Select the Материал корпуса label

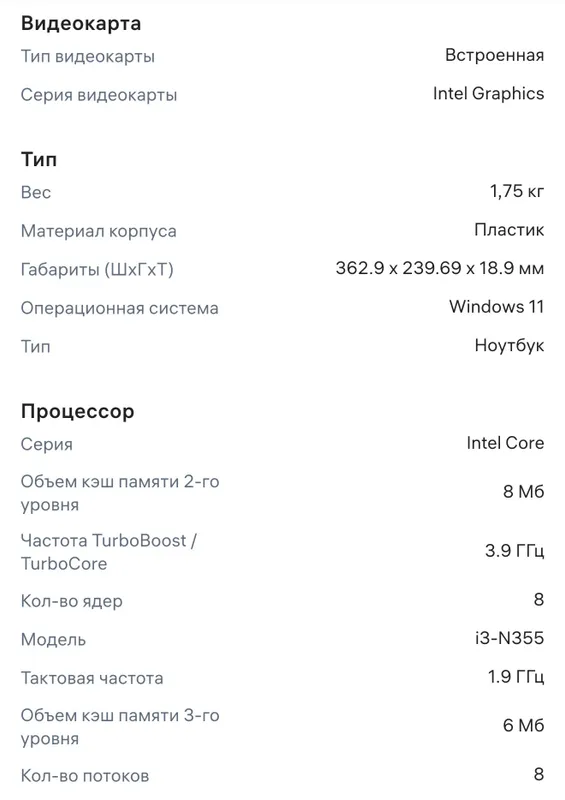point(99,231)
